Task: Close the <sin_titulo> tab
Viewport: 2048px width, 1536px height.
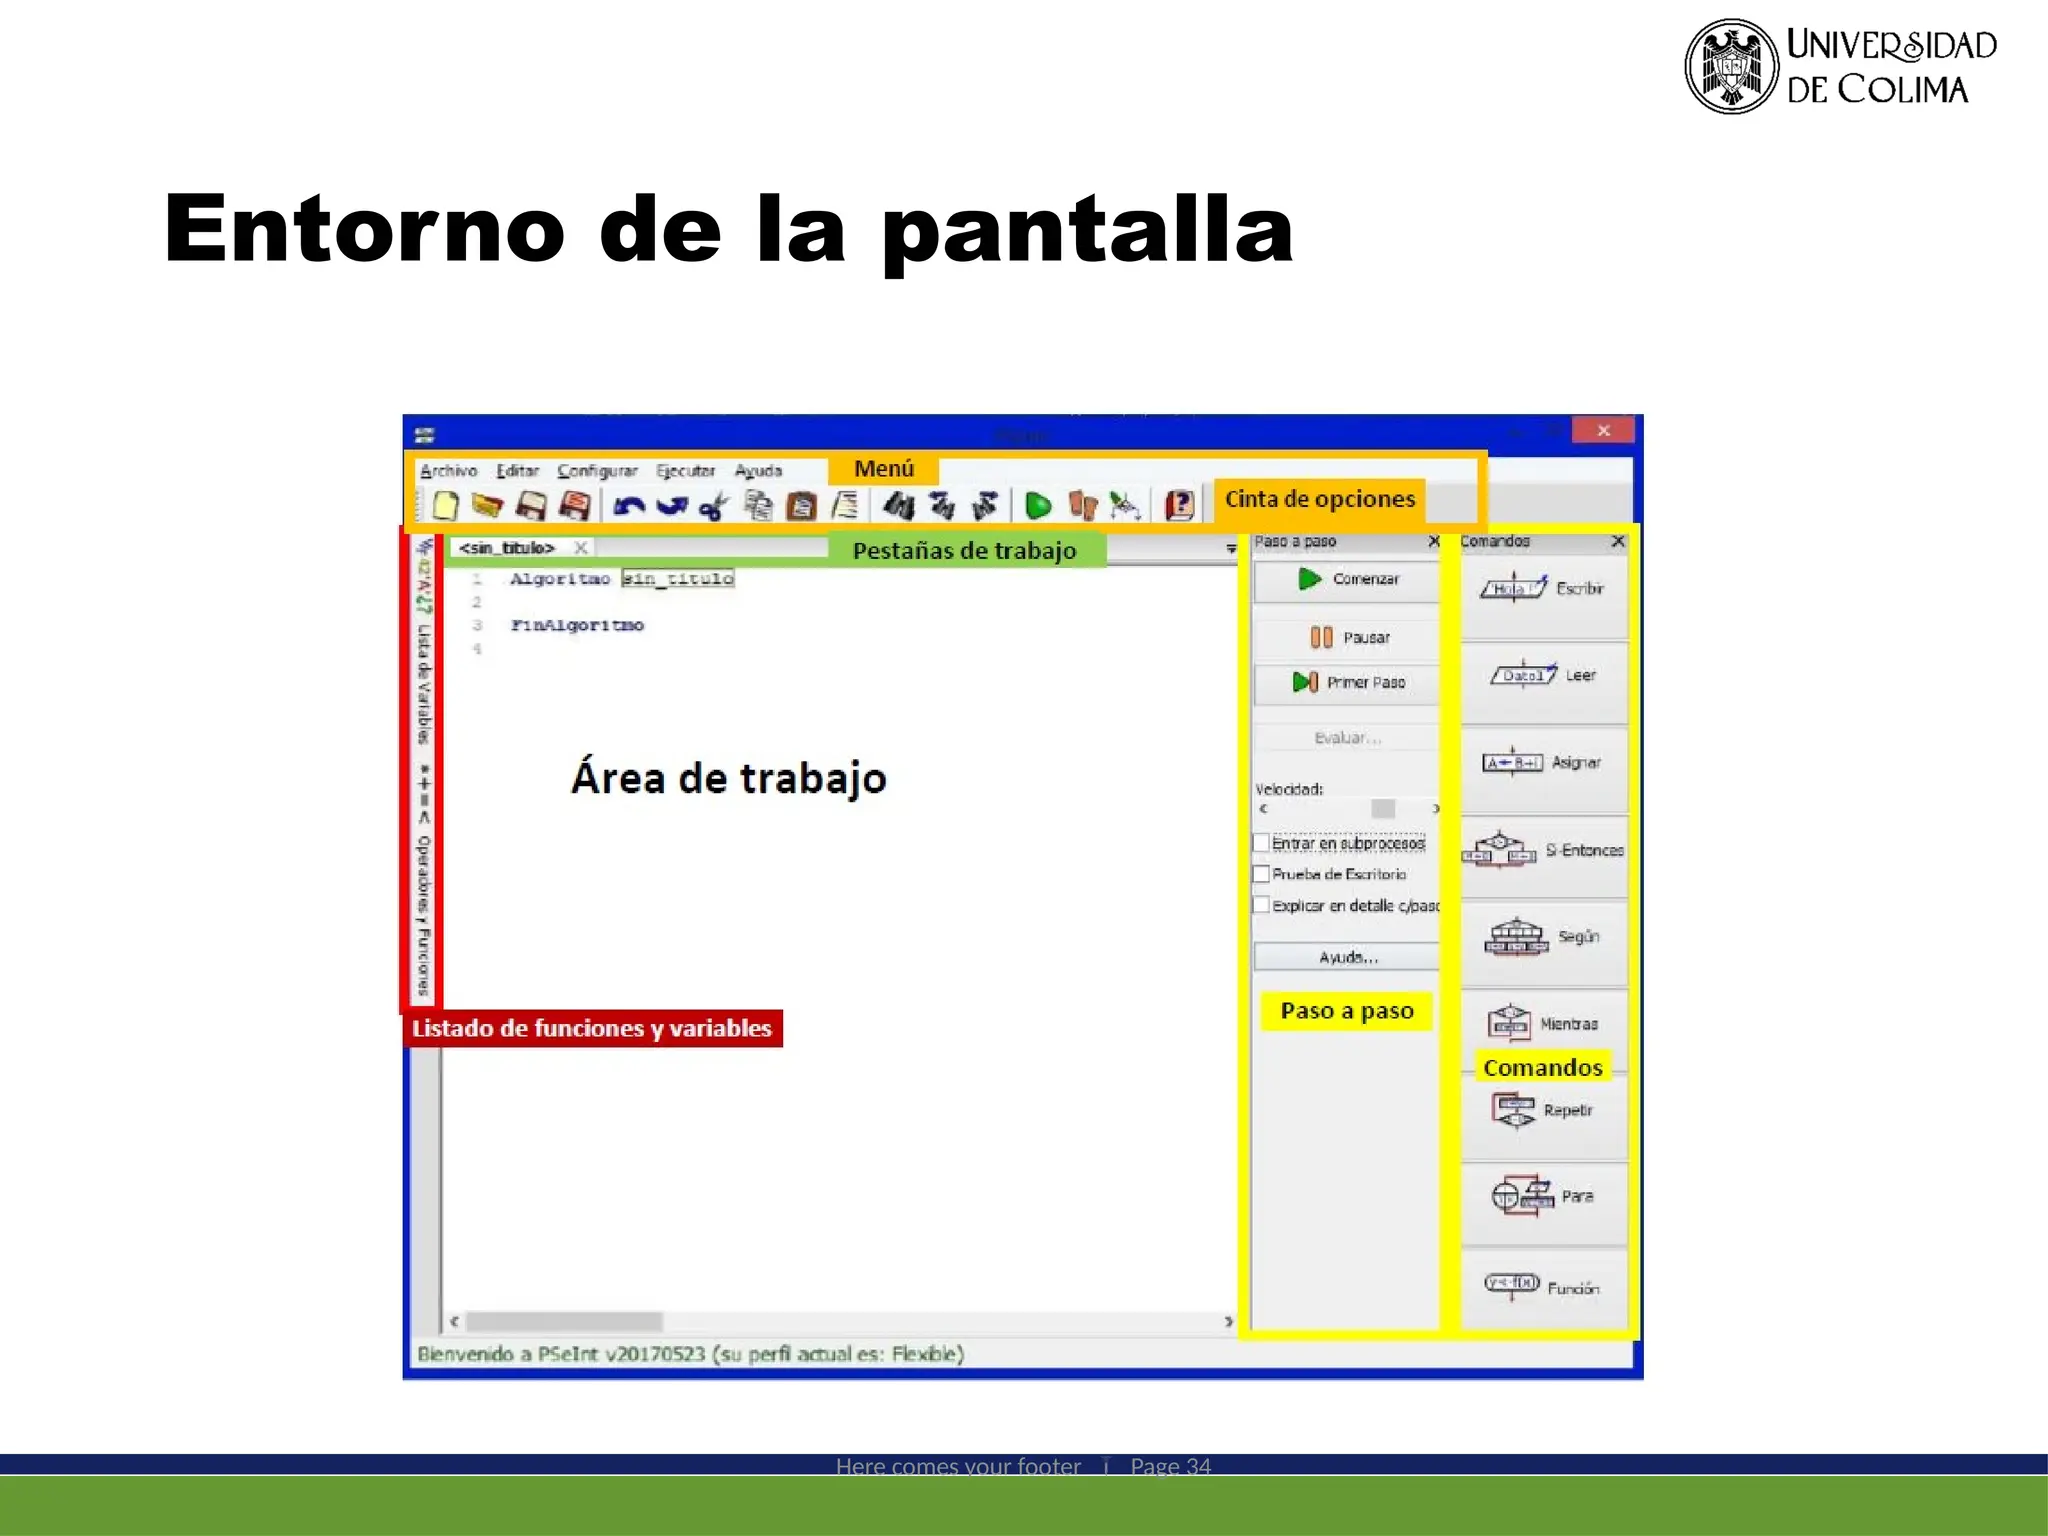Action: (580, 548)
